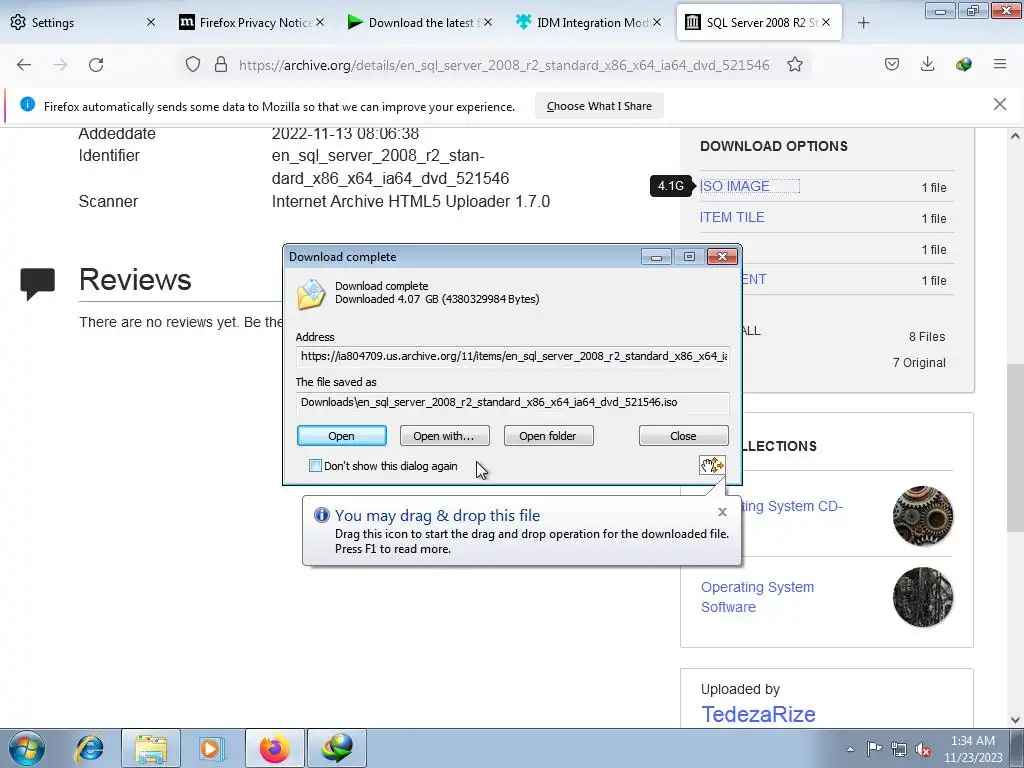Close the Settings tab
This screenshot has height=768, width=1024.
point(151,22)
